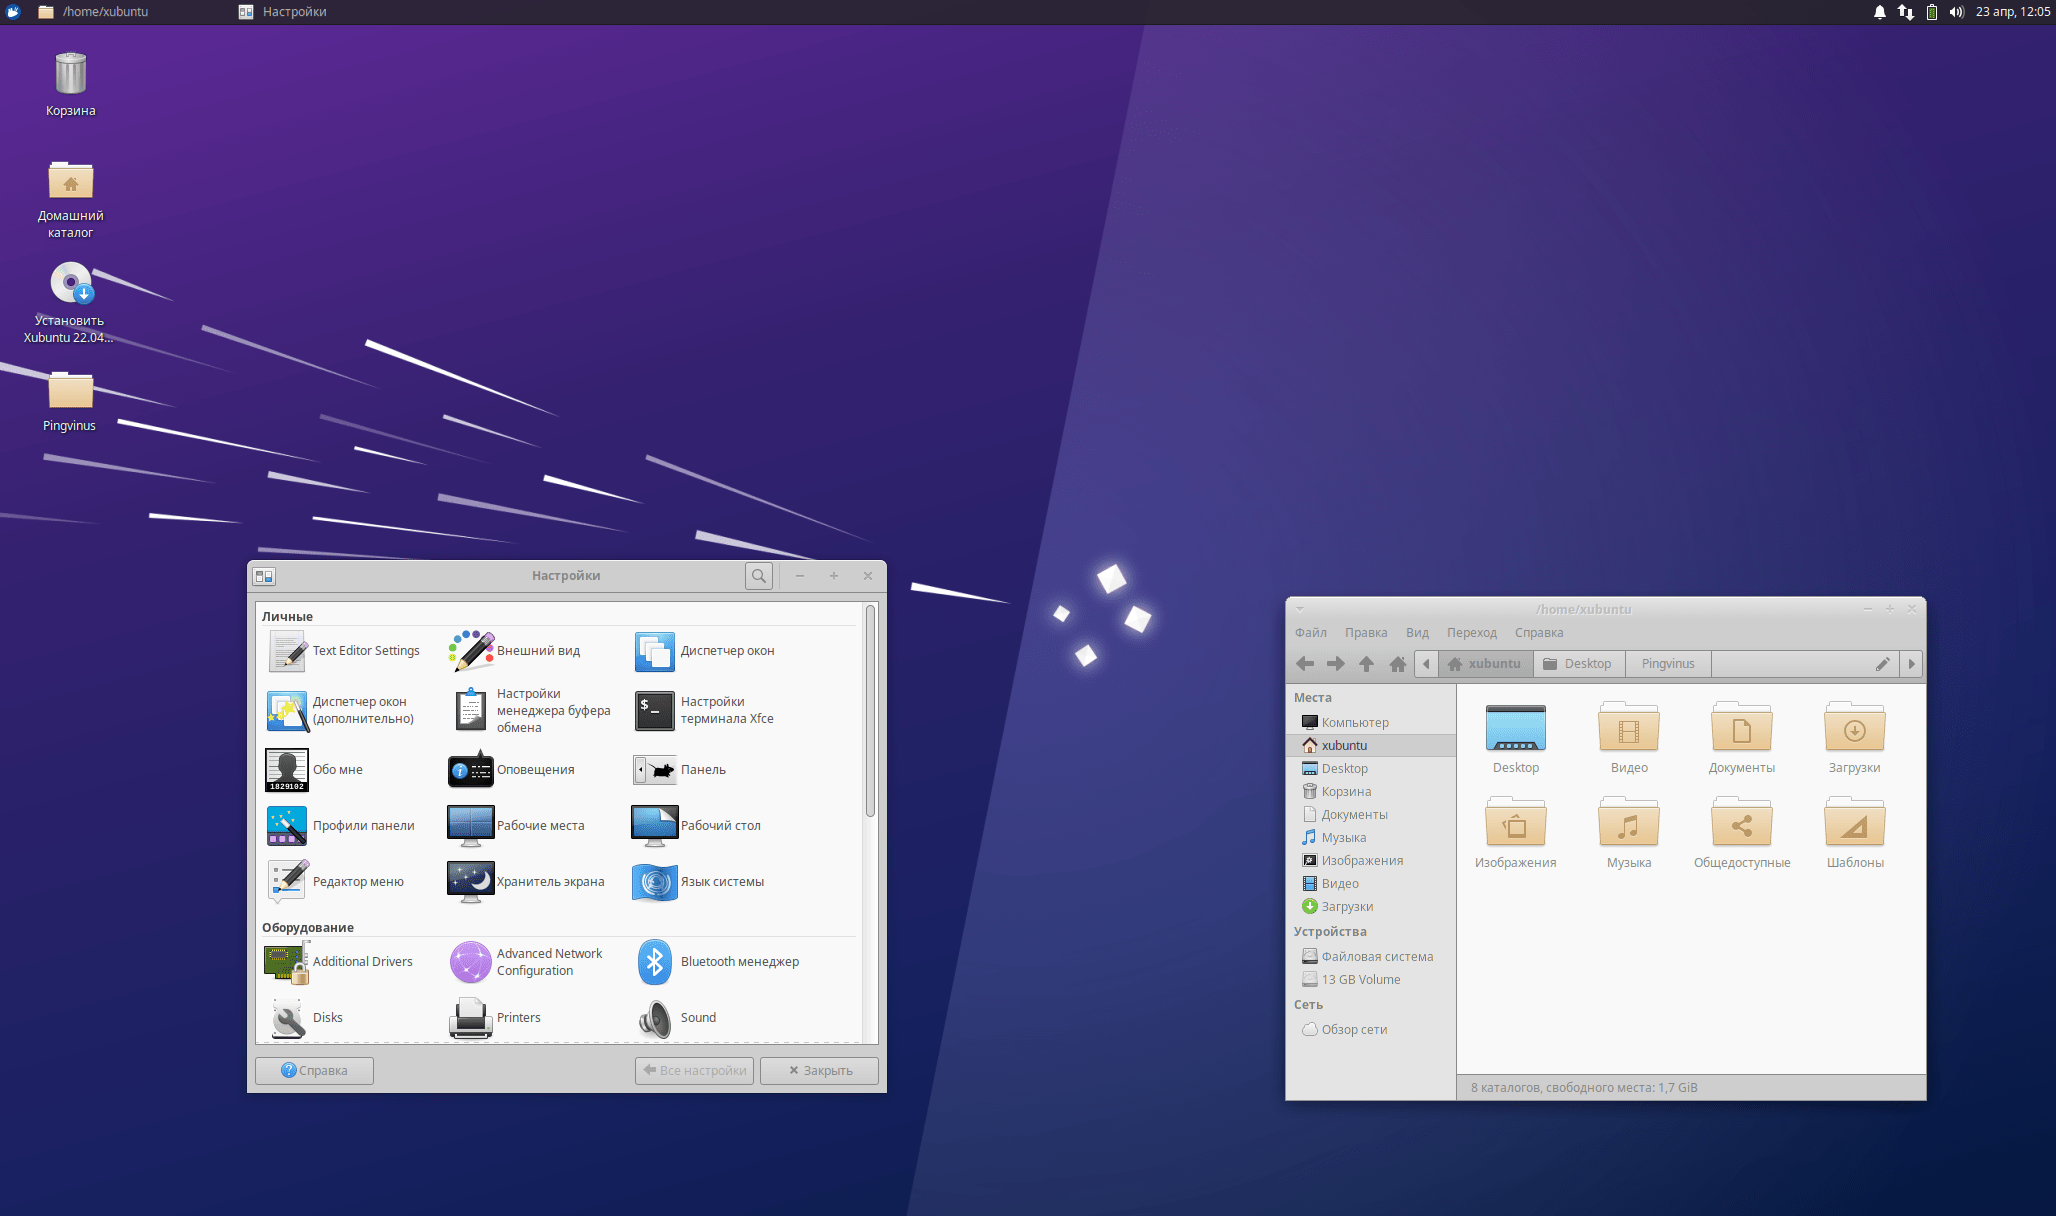The image size is (2056, 1216).
Task: Go back in file manager toolbar
Action: click(x=1305, y=664)
